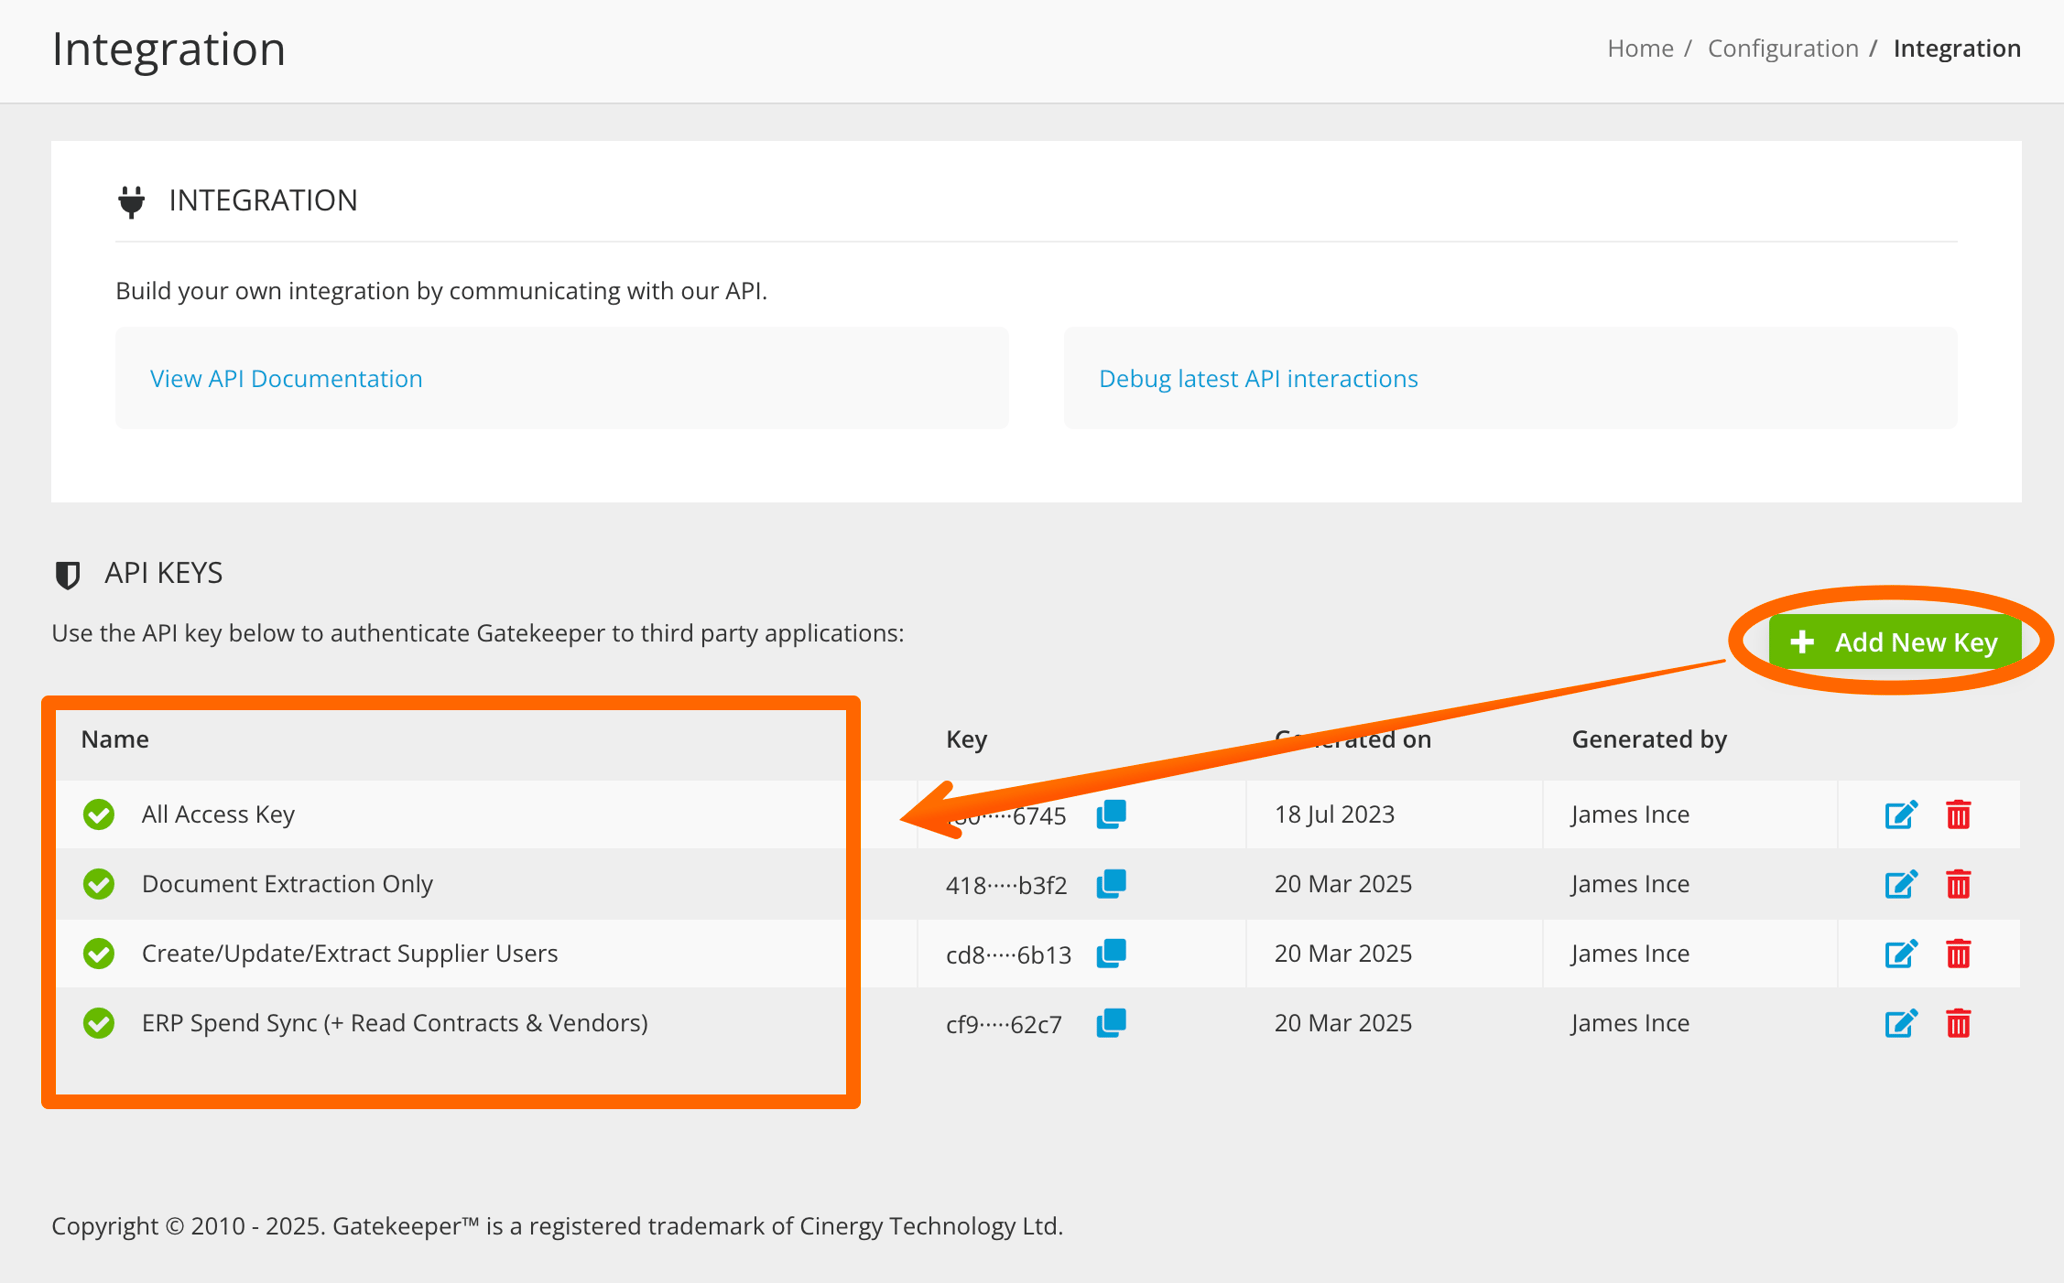Delete the Create/Update/Extract Supplier Users key

tap(1958, 953)
